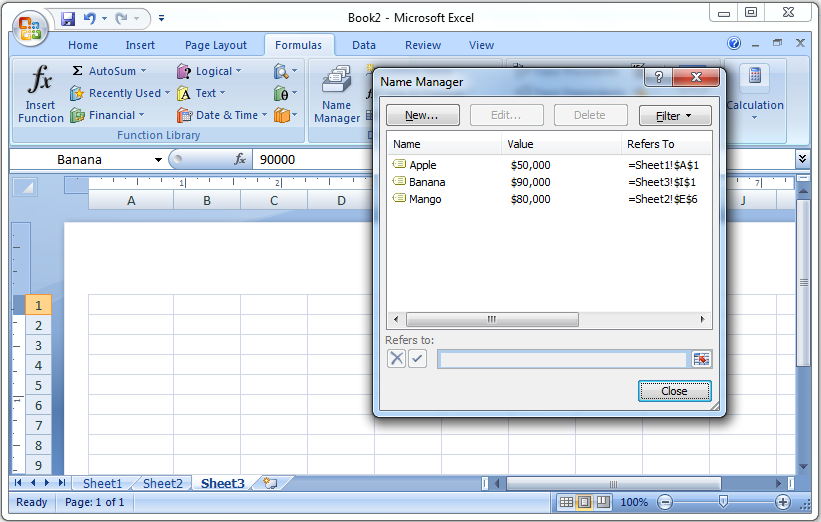Click the Refers to input field
The height and width of the screenshot is (522, 821).
click(562, 360)
